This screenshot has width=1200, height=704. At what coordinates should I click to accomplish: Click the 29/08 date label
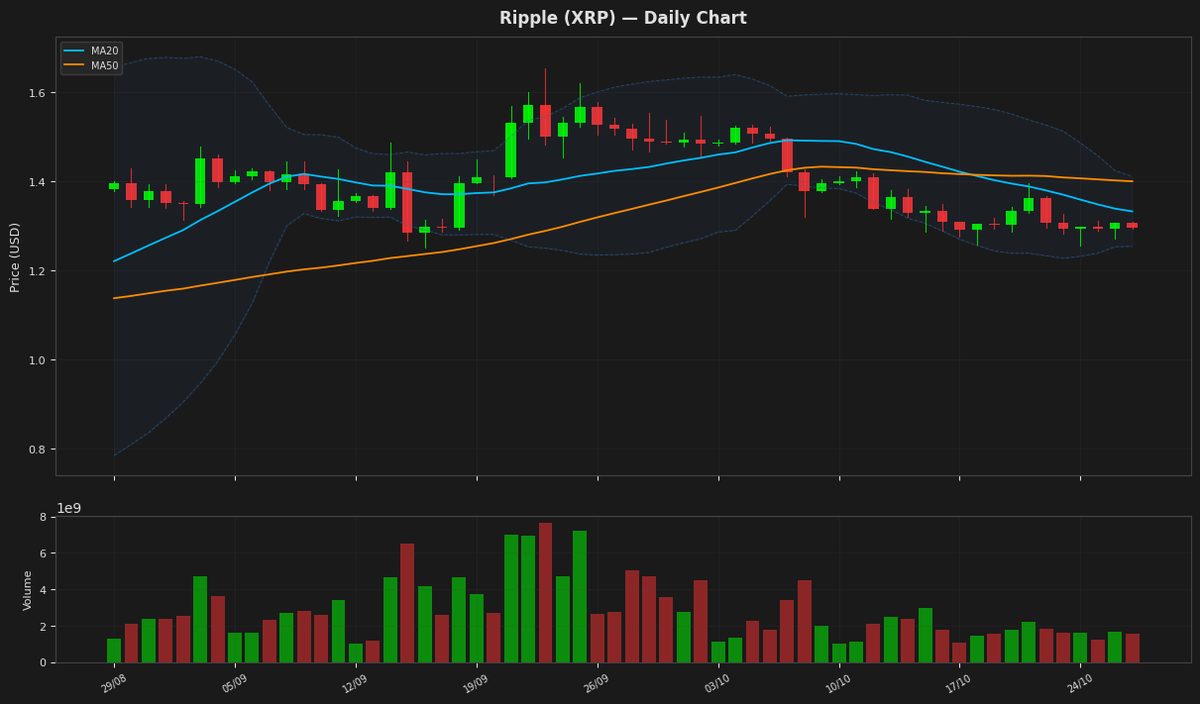(112, 685)
